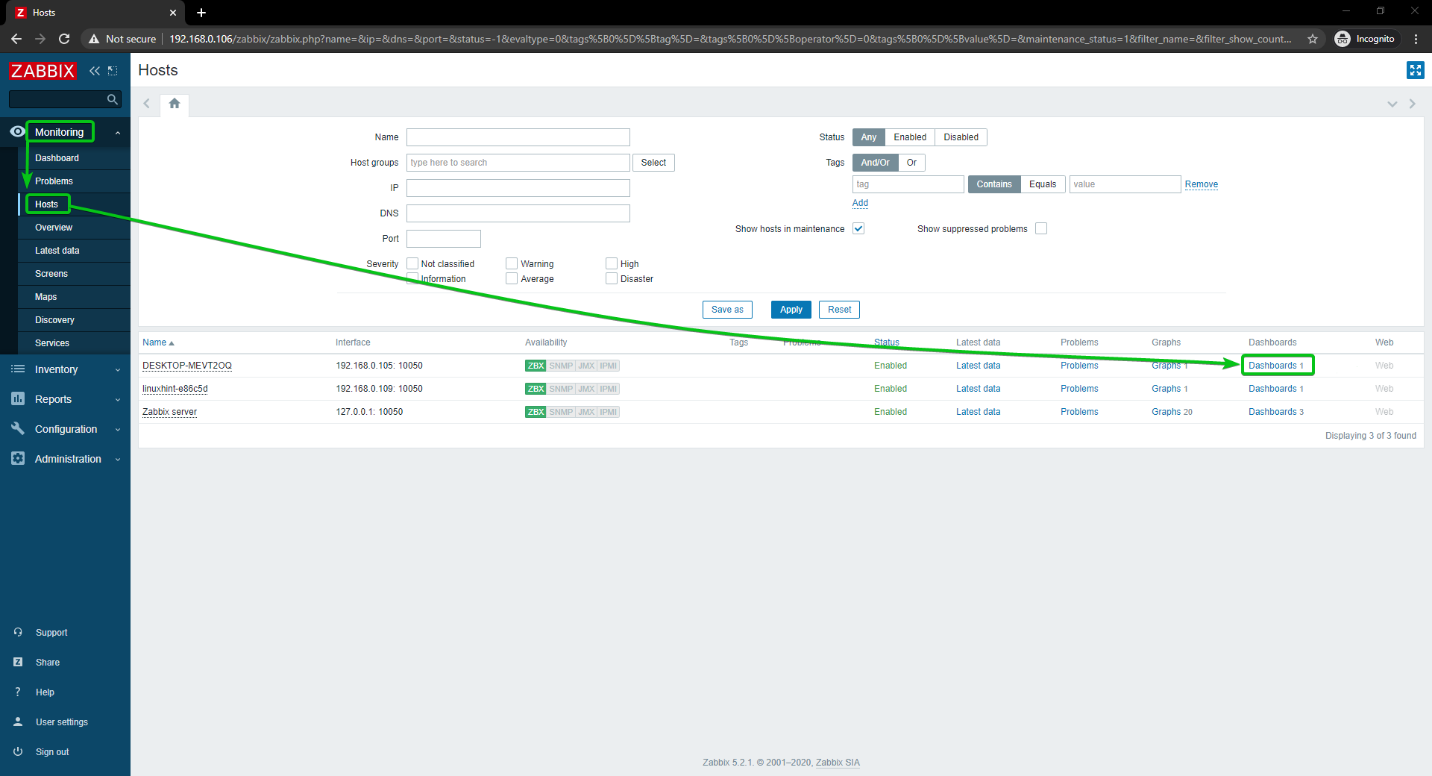Open Dashboard under Monitoring

click(57, 158)
